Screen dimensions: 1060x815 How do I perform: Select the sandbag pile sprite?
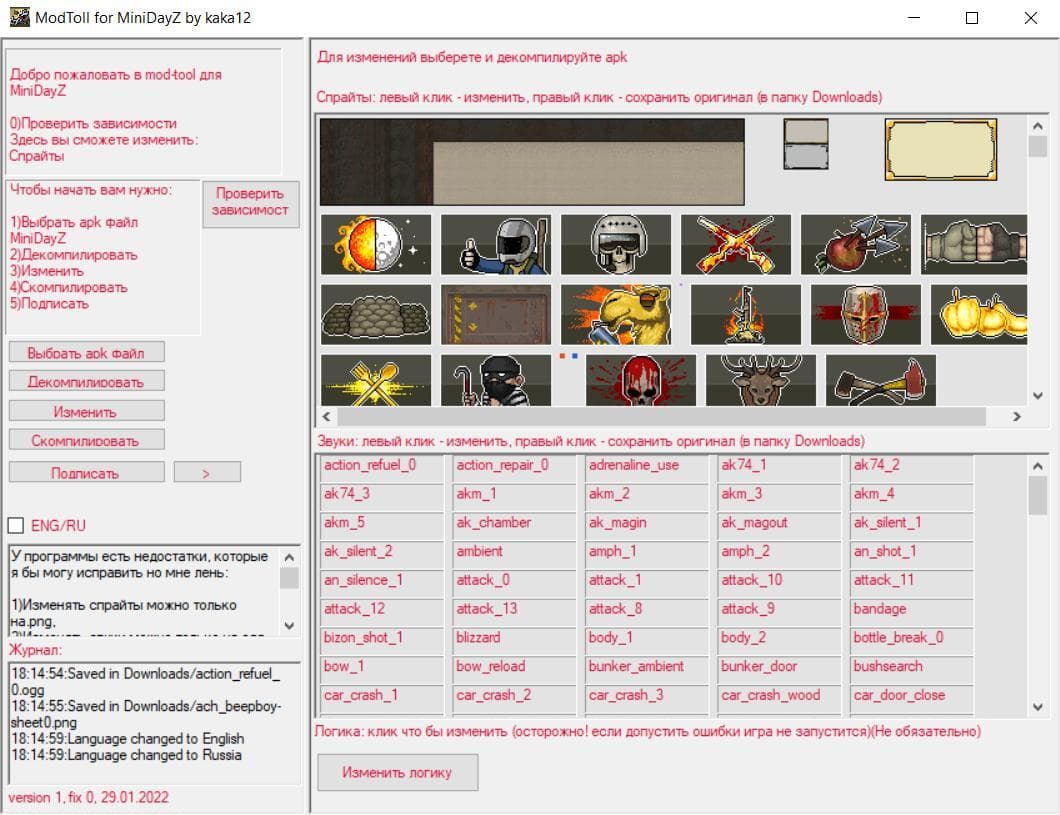(x=376, y=315)
